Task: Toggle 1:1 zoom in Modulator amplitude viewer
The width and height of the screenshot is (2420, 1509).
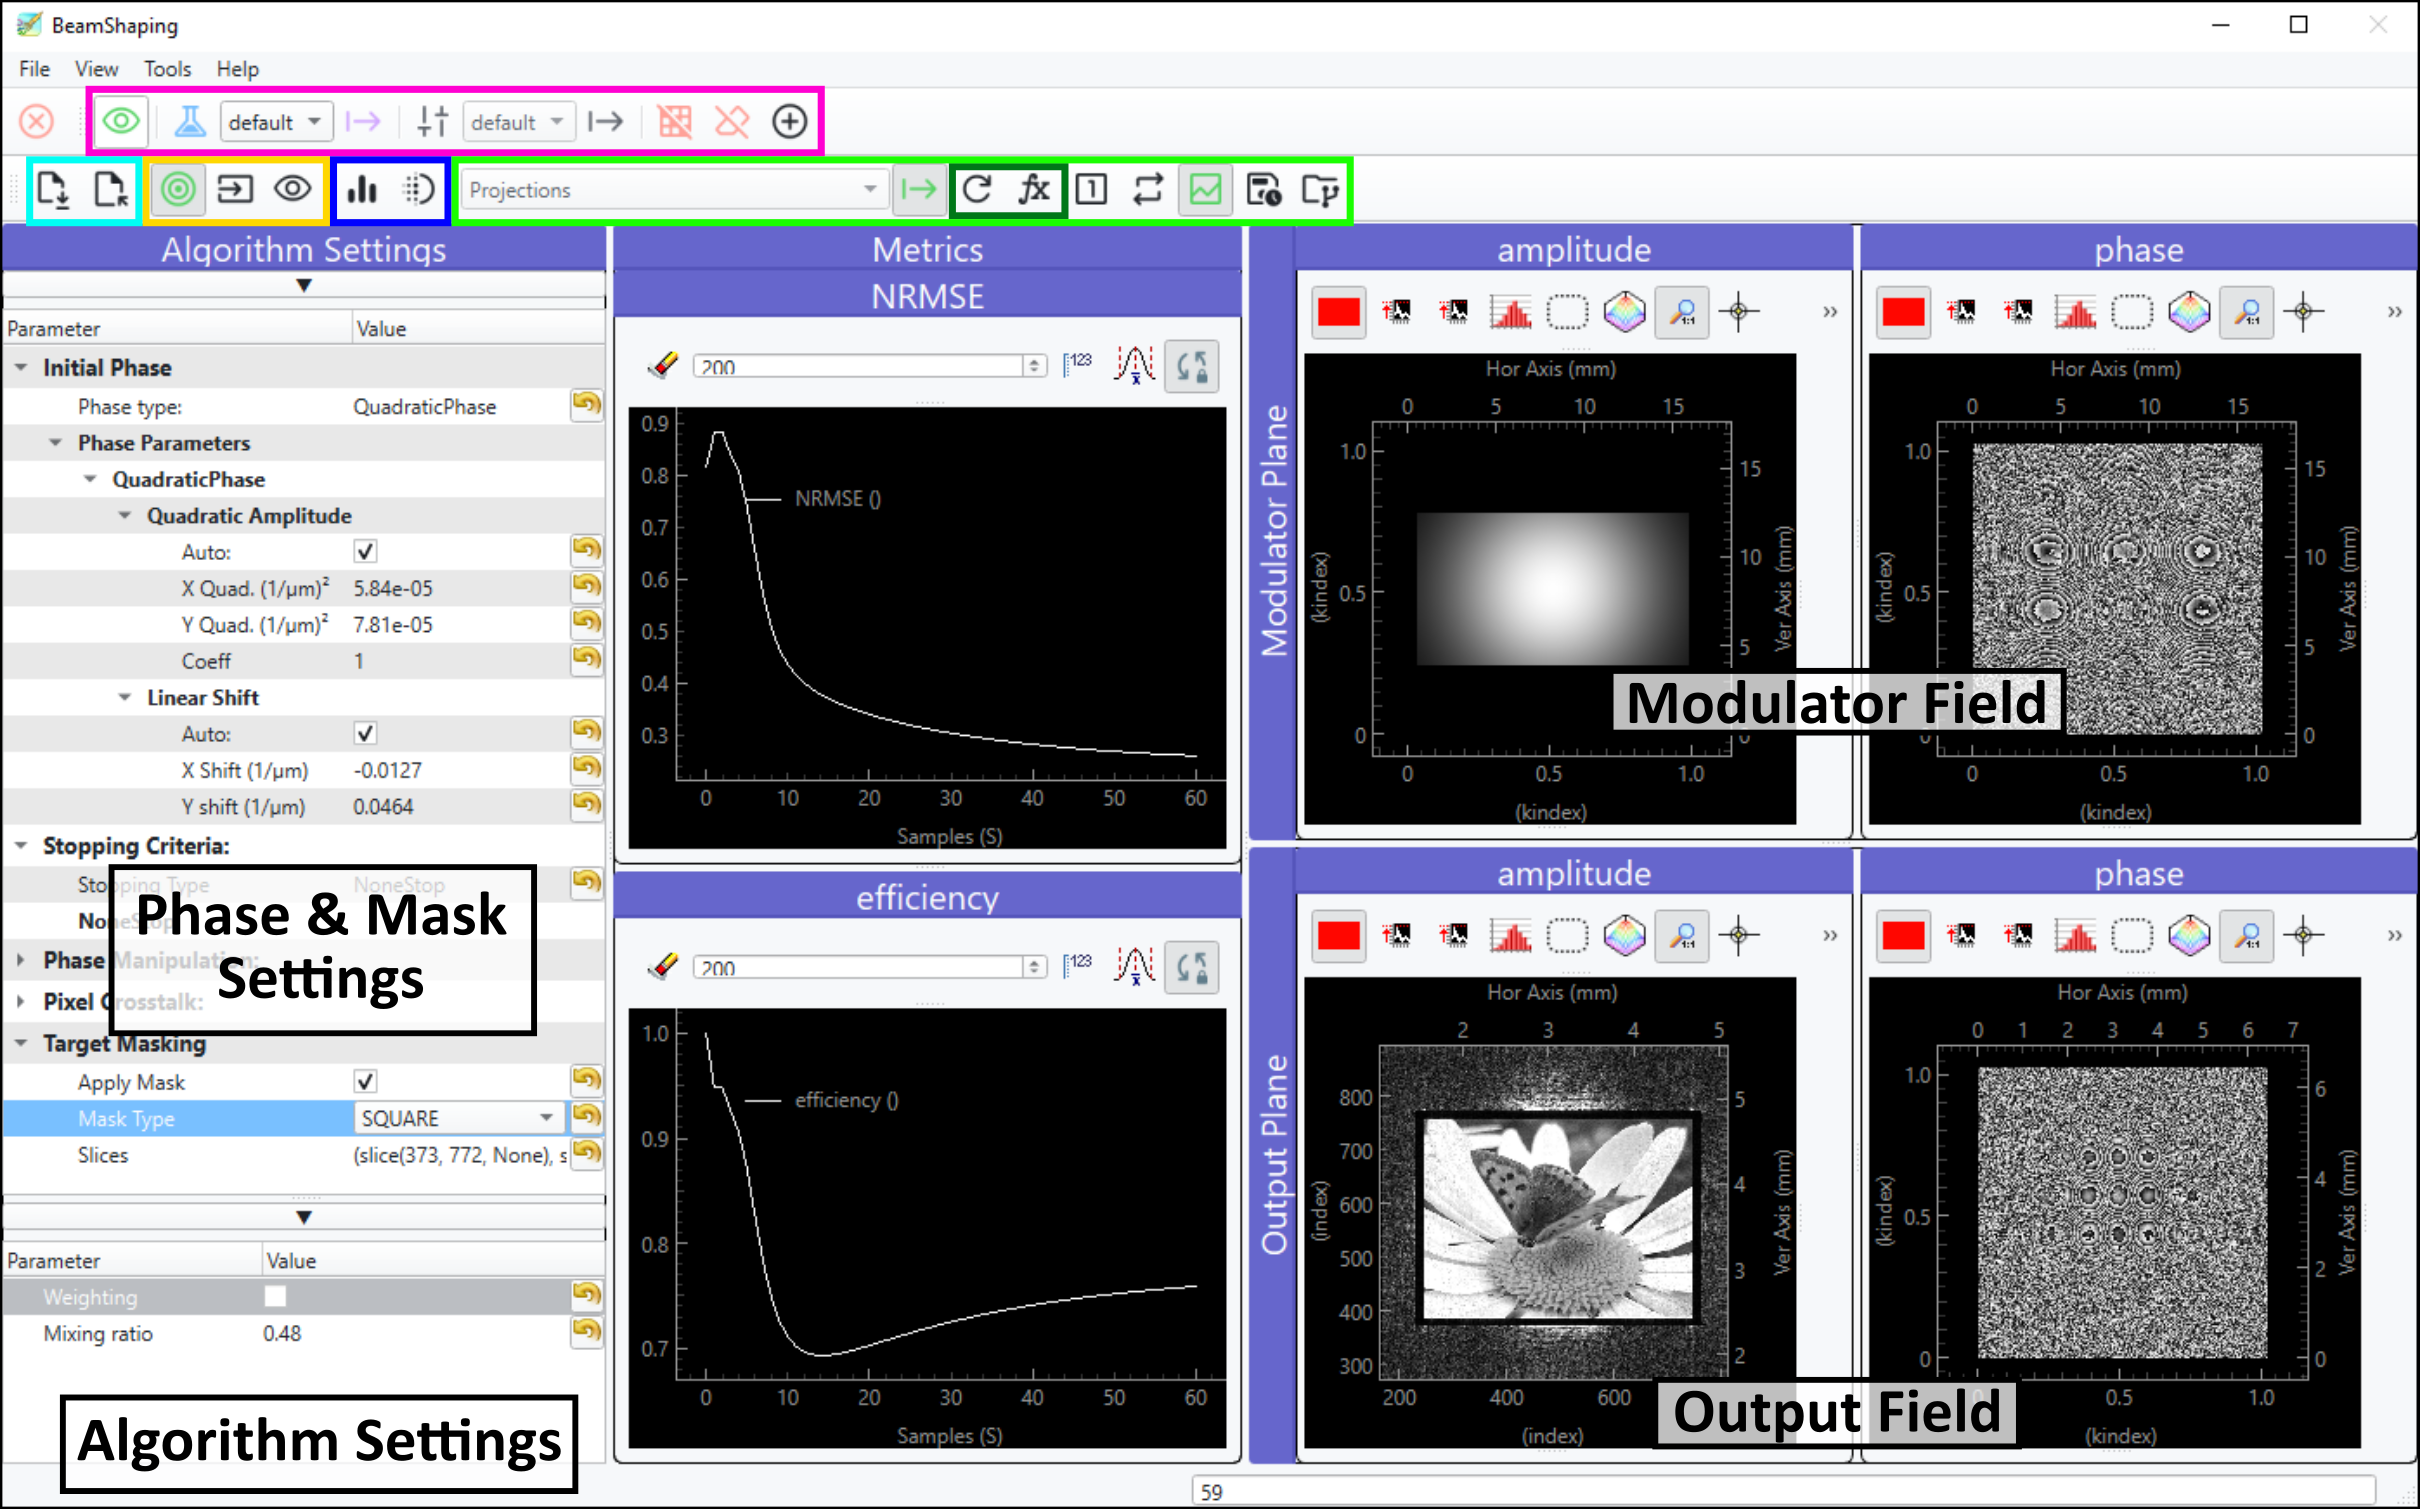Action: tap(1682, 312)
